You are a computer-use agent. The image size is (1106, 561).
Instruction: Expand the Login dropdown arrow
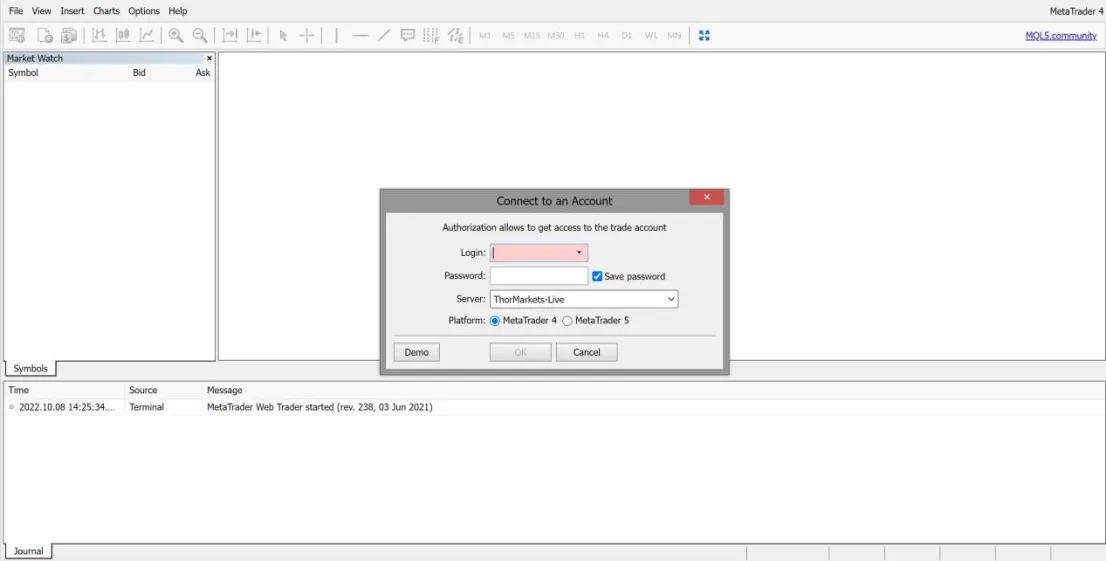point(579,253)
